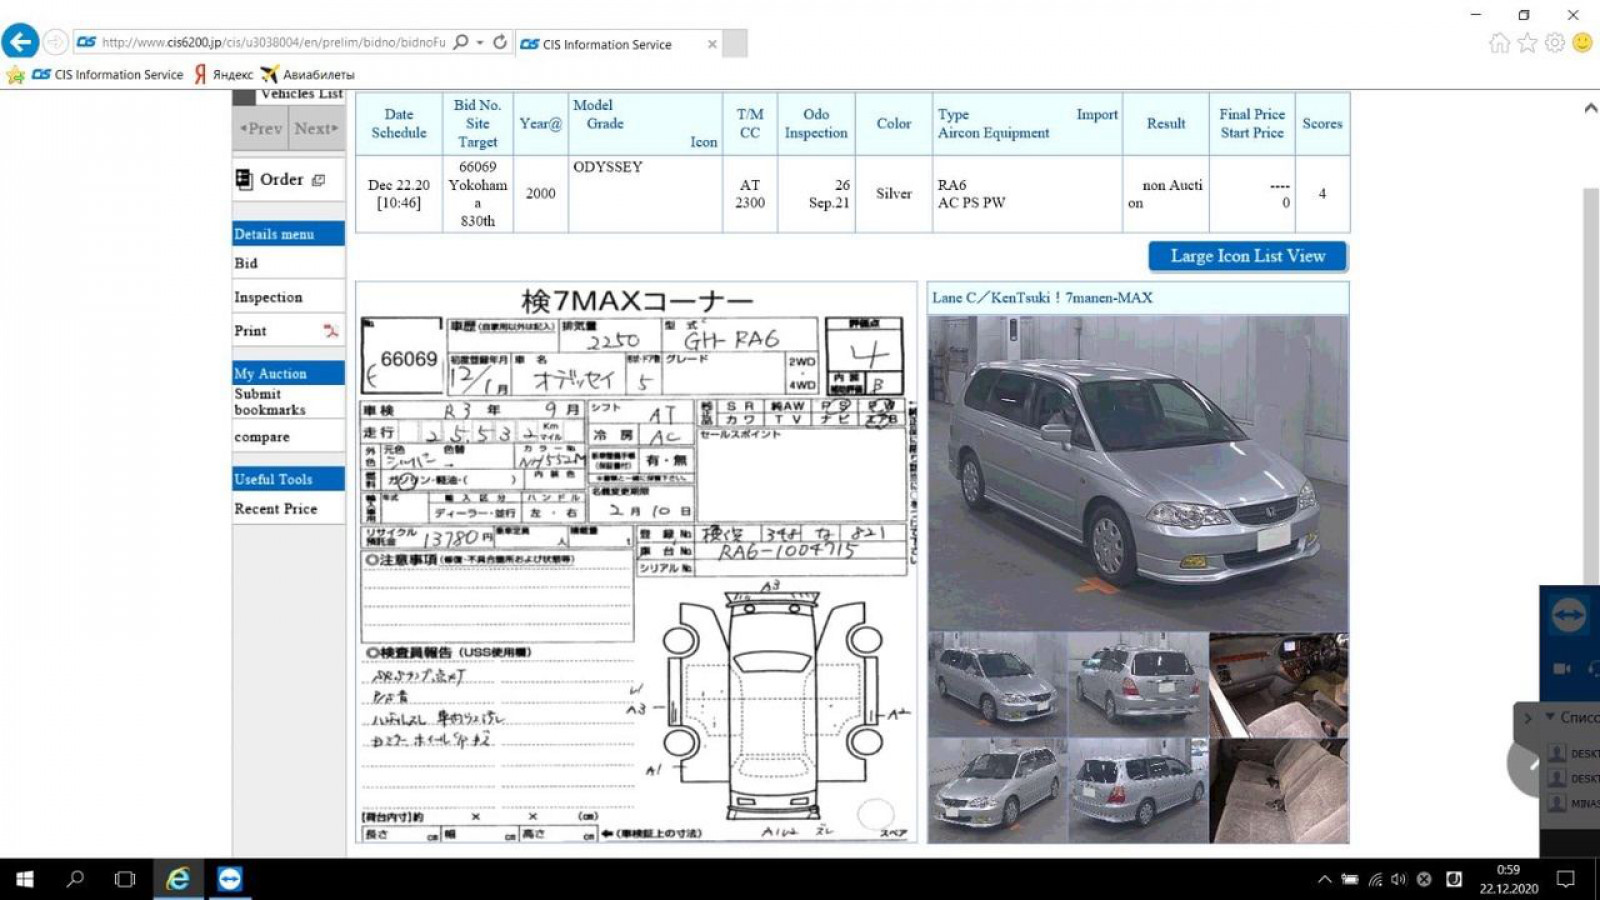Click the page scroll up arrow
Viewport: 1600px width, 900px height.
pyautogui.click(x=1590, y=107)
